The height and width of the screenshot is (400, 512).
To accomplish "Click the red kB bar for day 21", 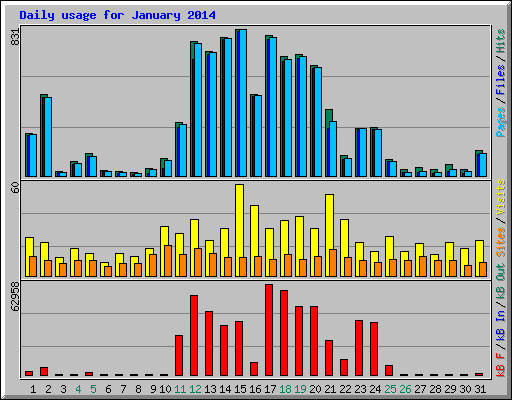I will point(329,358).
